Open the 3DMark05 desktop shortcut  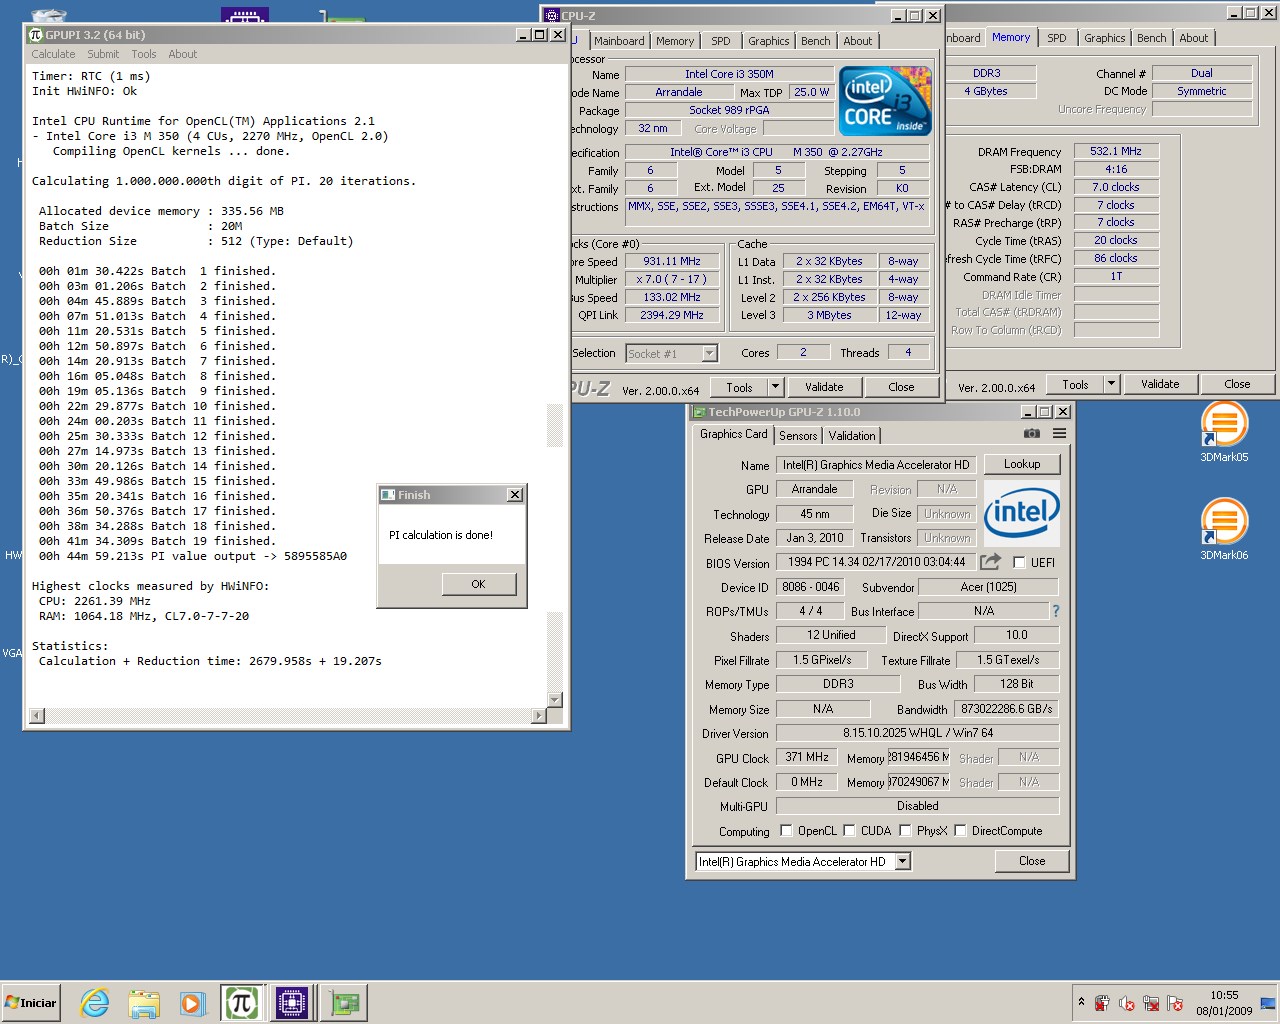(1224, 432)
